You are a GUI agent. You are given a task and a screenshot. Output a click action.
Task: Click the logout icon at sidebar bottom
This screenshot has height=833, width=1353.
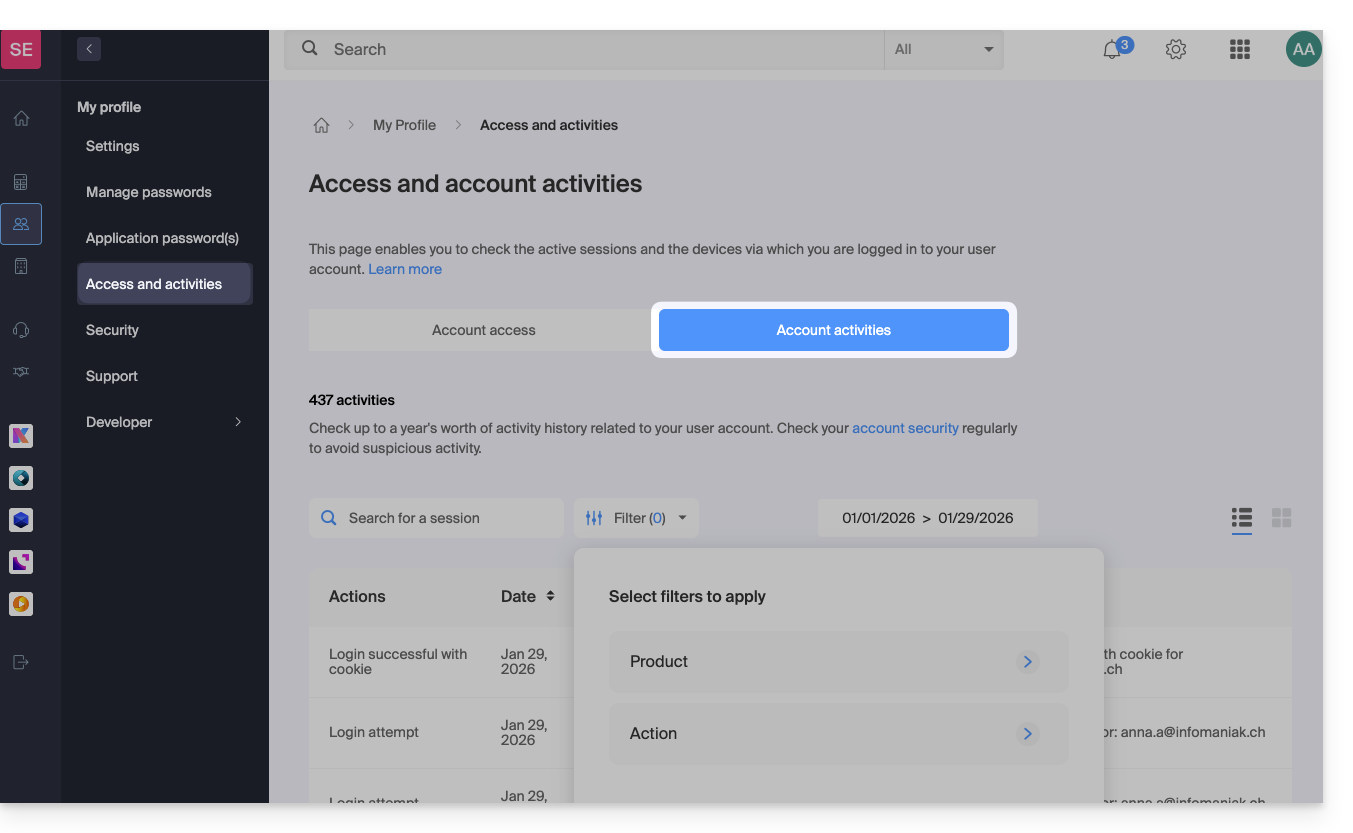[21, 662]
